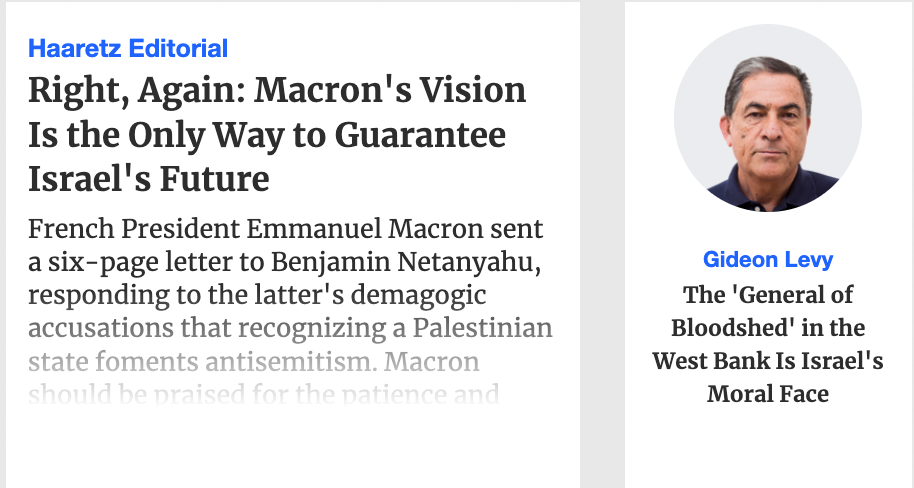Open "The 'General of" opinion title line
Screen dimensions: 914x488
(x=768, y=295)
